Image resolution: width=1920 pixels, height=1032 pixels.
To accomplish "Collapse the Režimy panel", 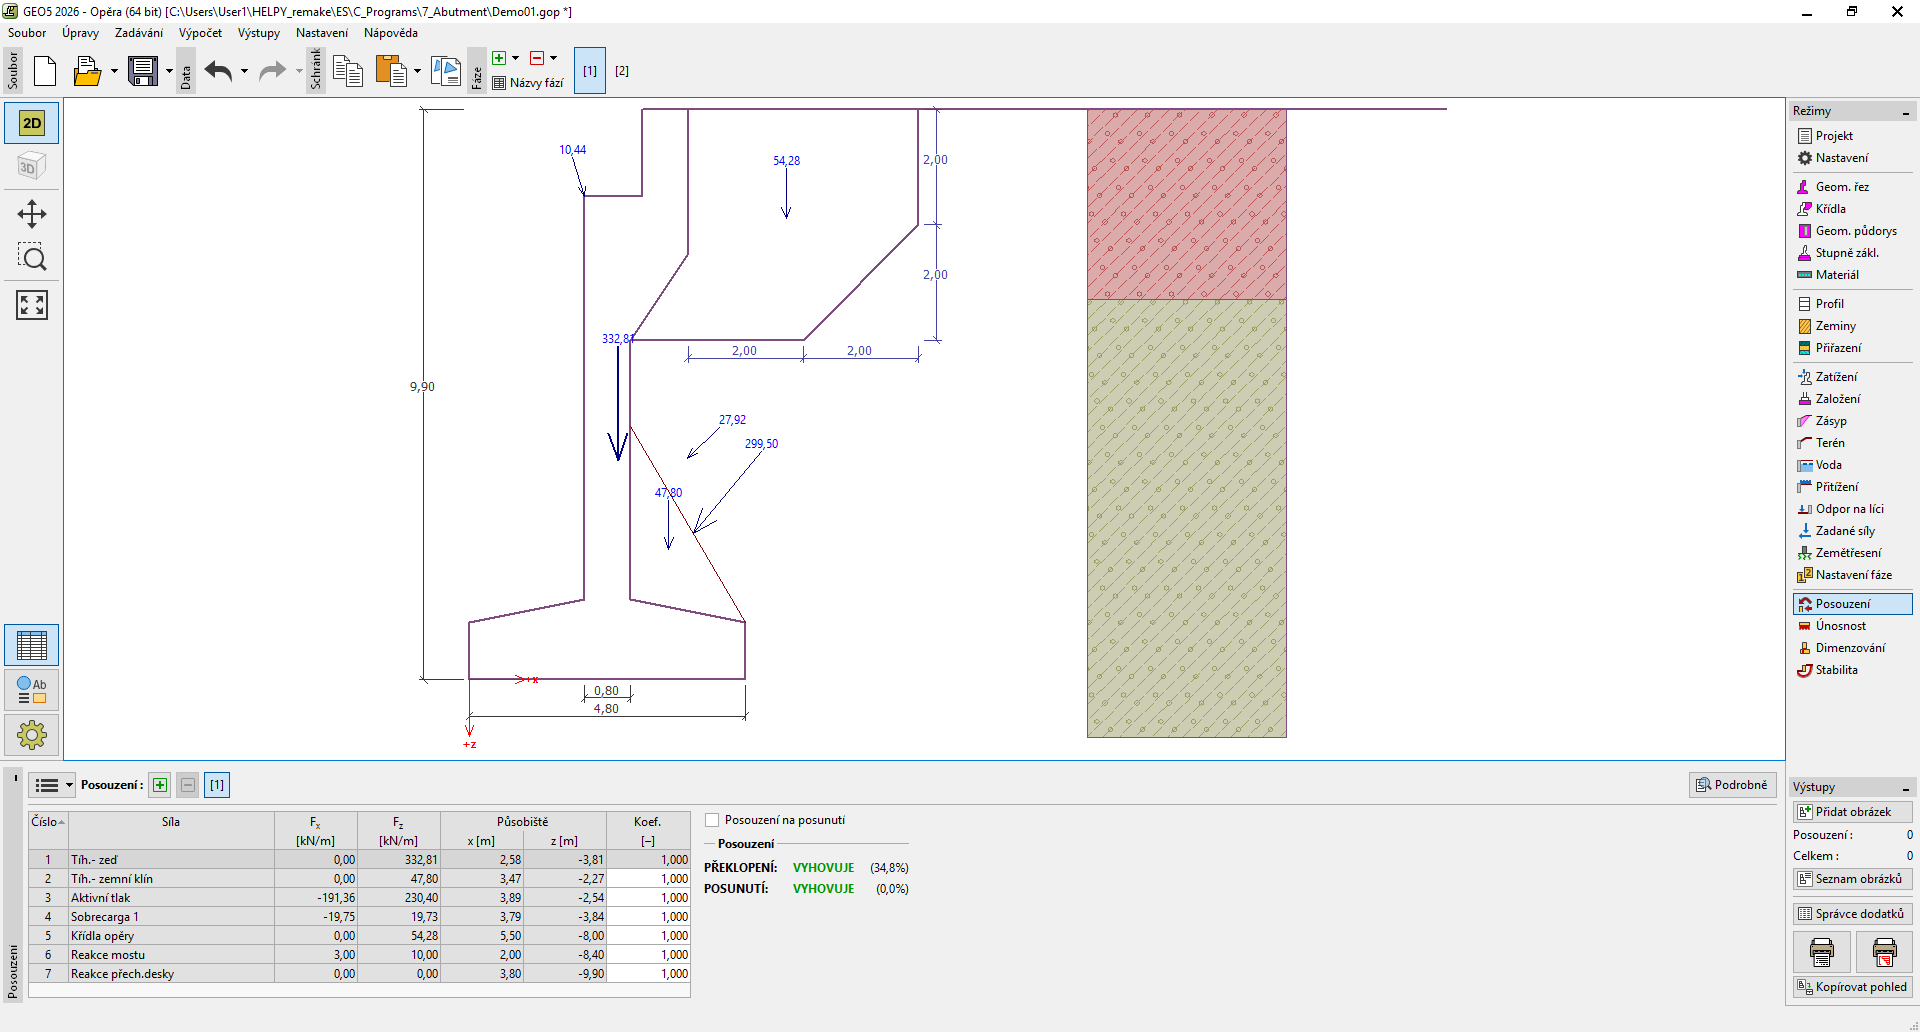I will (x=1906, y=112).
